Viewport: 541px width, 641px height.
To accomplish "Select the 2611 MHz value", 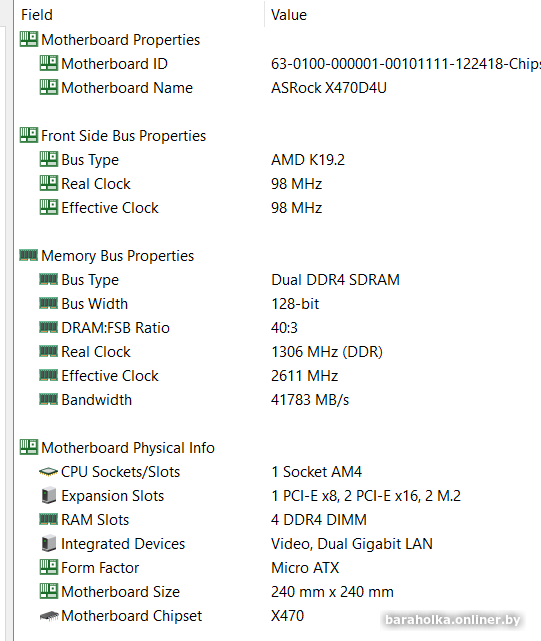I will coord(304,376).
